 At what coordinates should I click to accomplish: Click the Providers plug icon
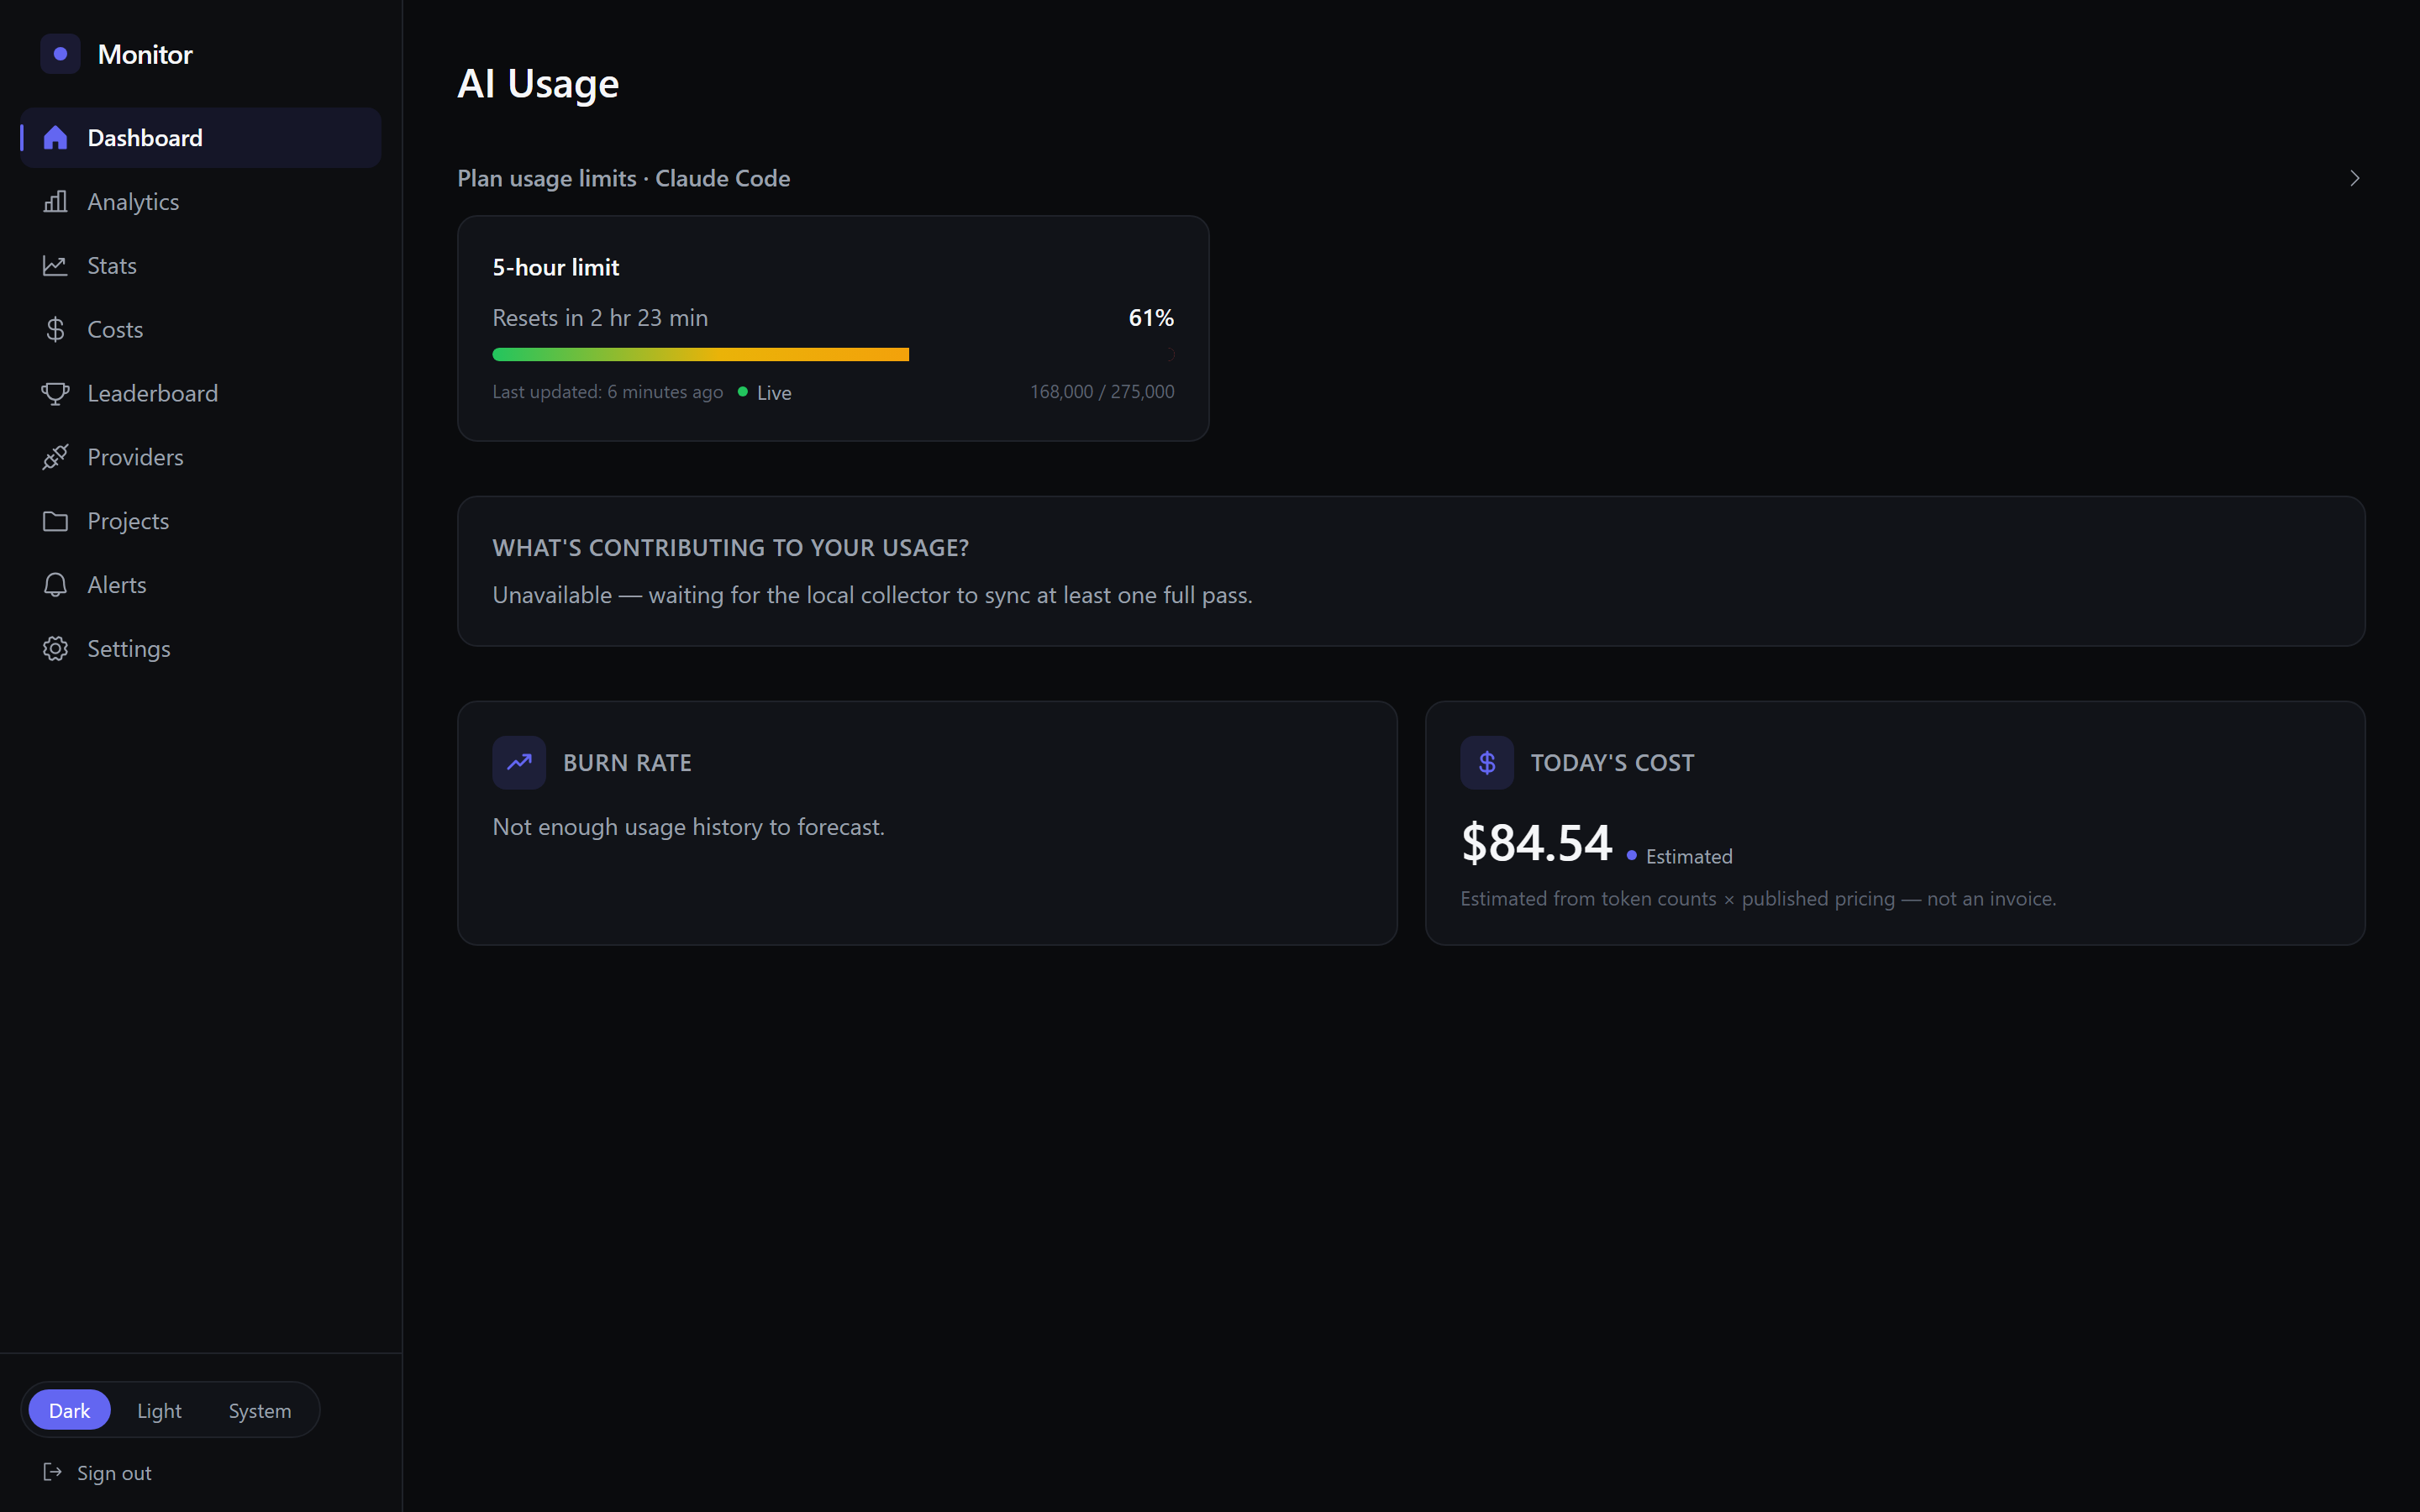(55, 457)
